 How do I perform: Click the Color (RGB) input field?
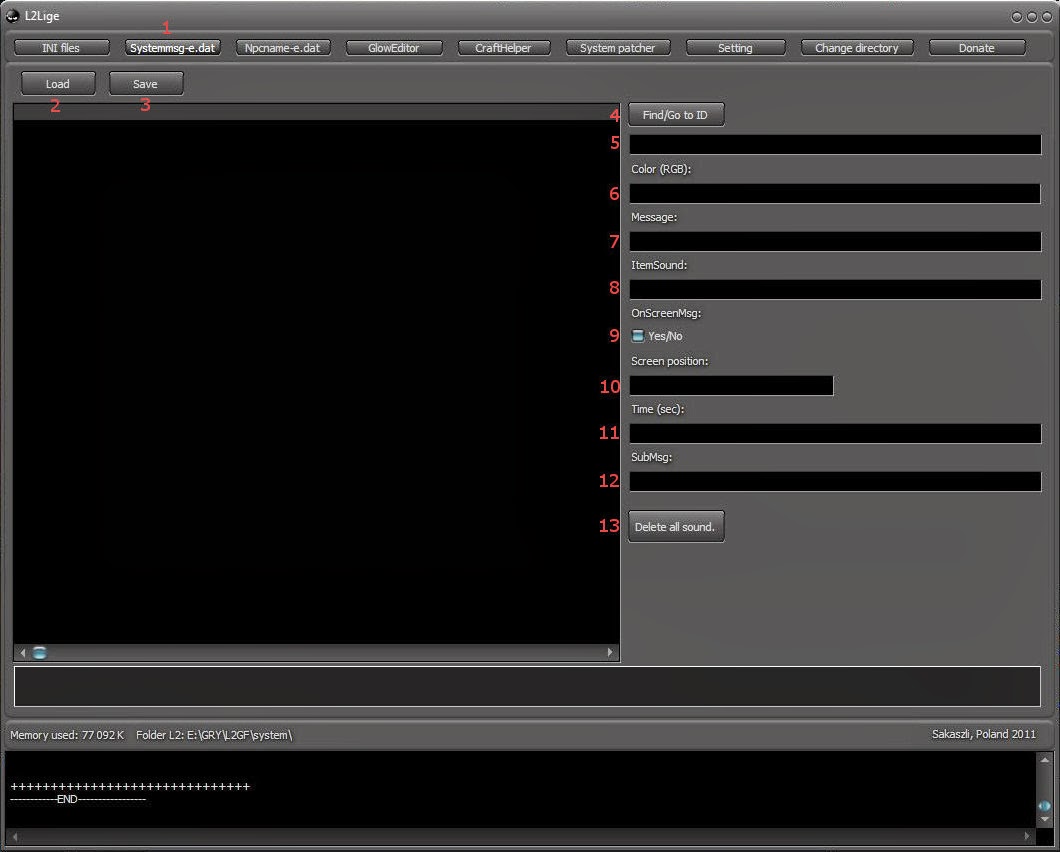click(x=834, y=193)
